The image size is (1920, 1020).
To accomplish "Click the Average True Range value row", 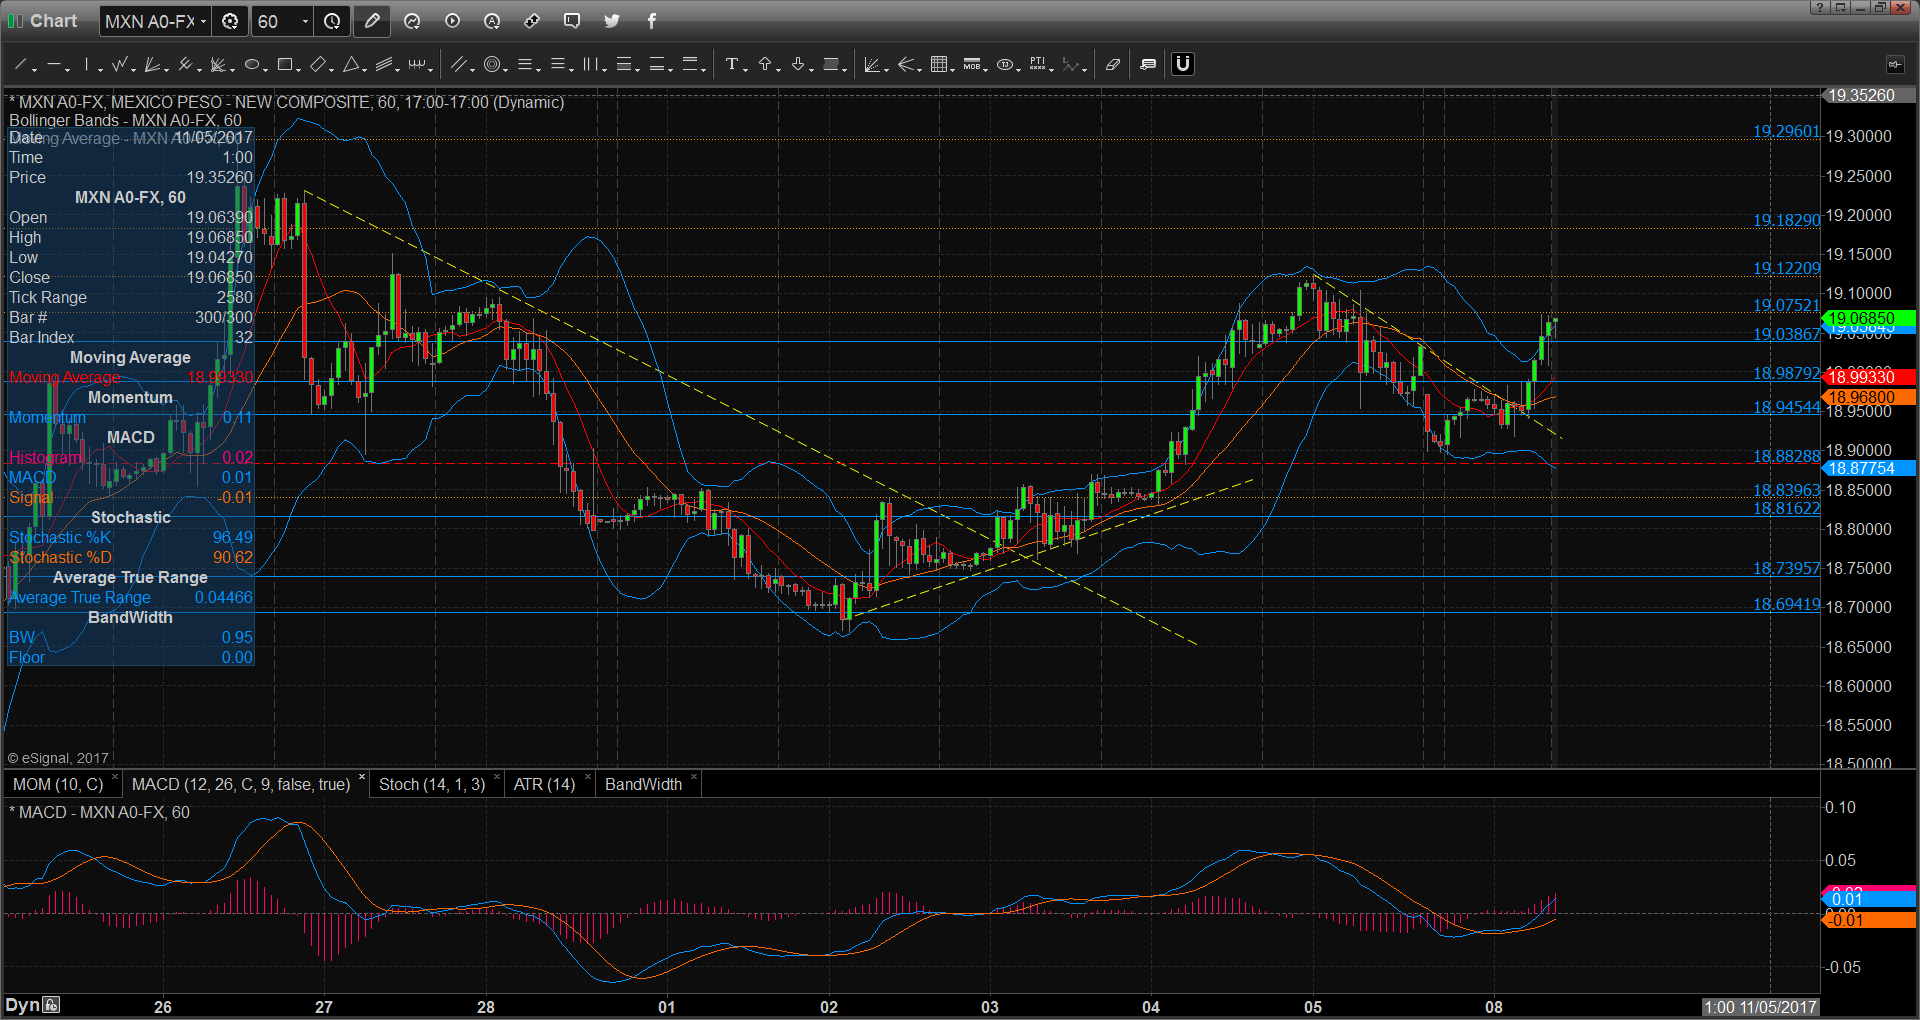I will click(x=131, y=597).
